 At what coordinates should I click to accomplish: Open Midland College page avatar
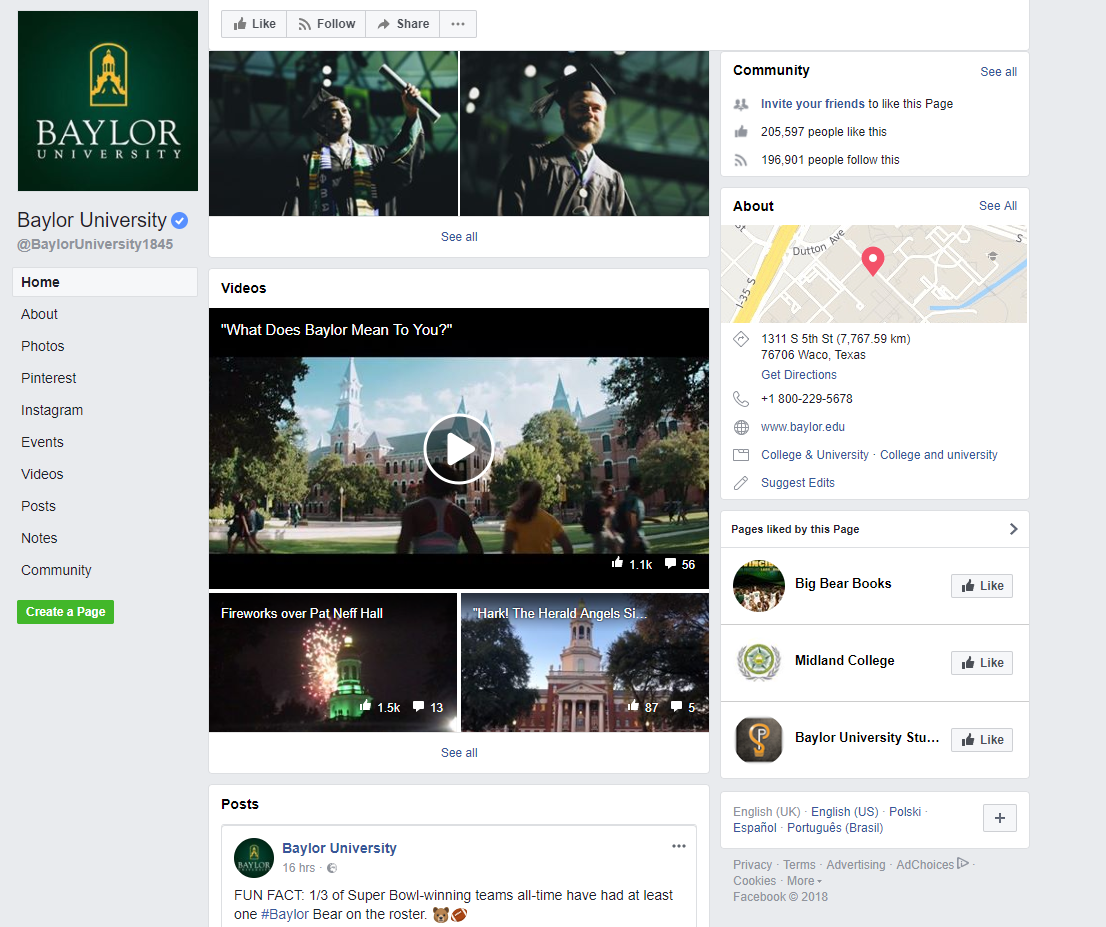point(759,662)
